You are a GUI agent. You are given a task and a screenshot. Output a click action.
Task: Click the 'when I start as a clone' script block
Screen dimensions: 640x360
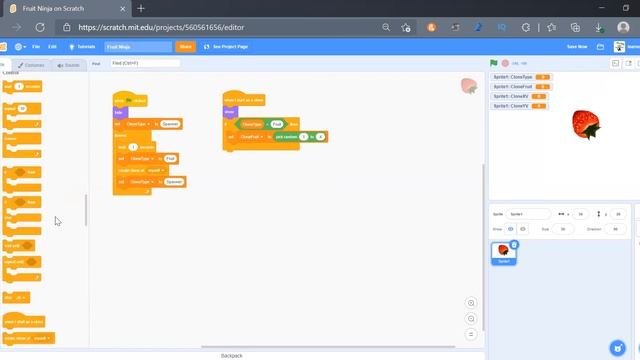[244, 99]
